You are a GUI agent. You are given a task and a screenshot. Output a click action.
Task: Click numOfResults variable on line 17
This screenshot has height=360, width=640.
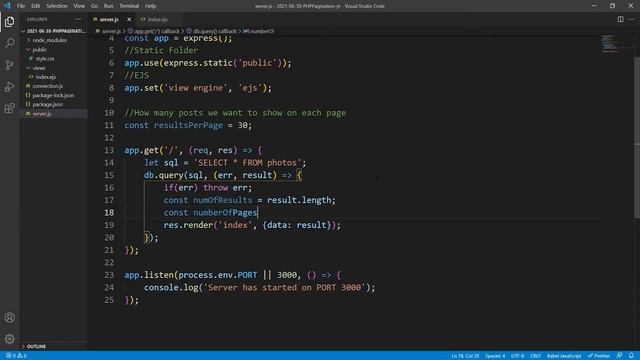tap(222, 200)
